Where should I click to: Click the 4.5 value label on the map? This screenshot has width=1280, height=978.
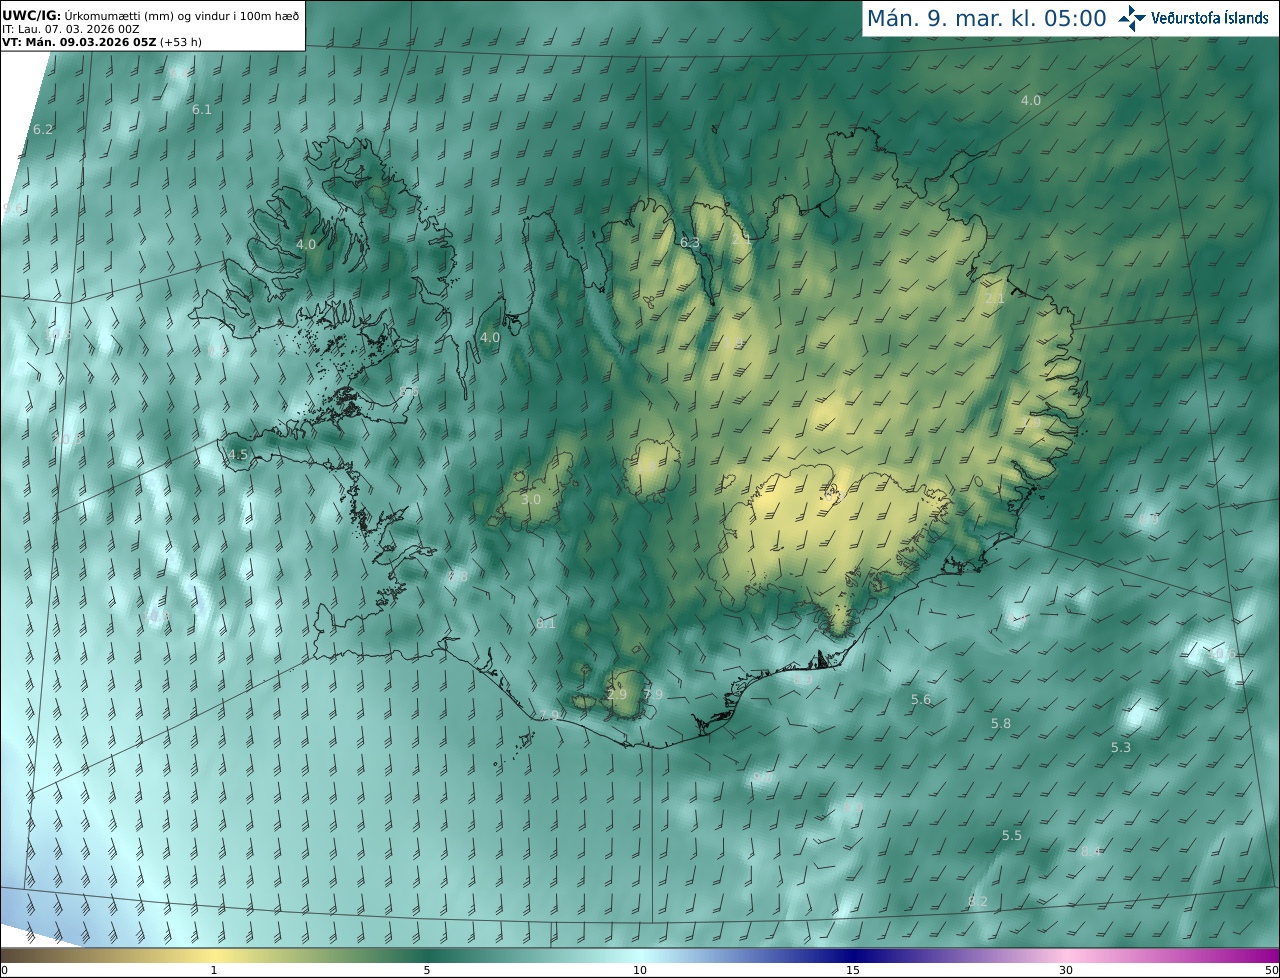[238, 455]
